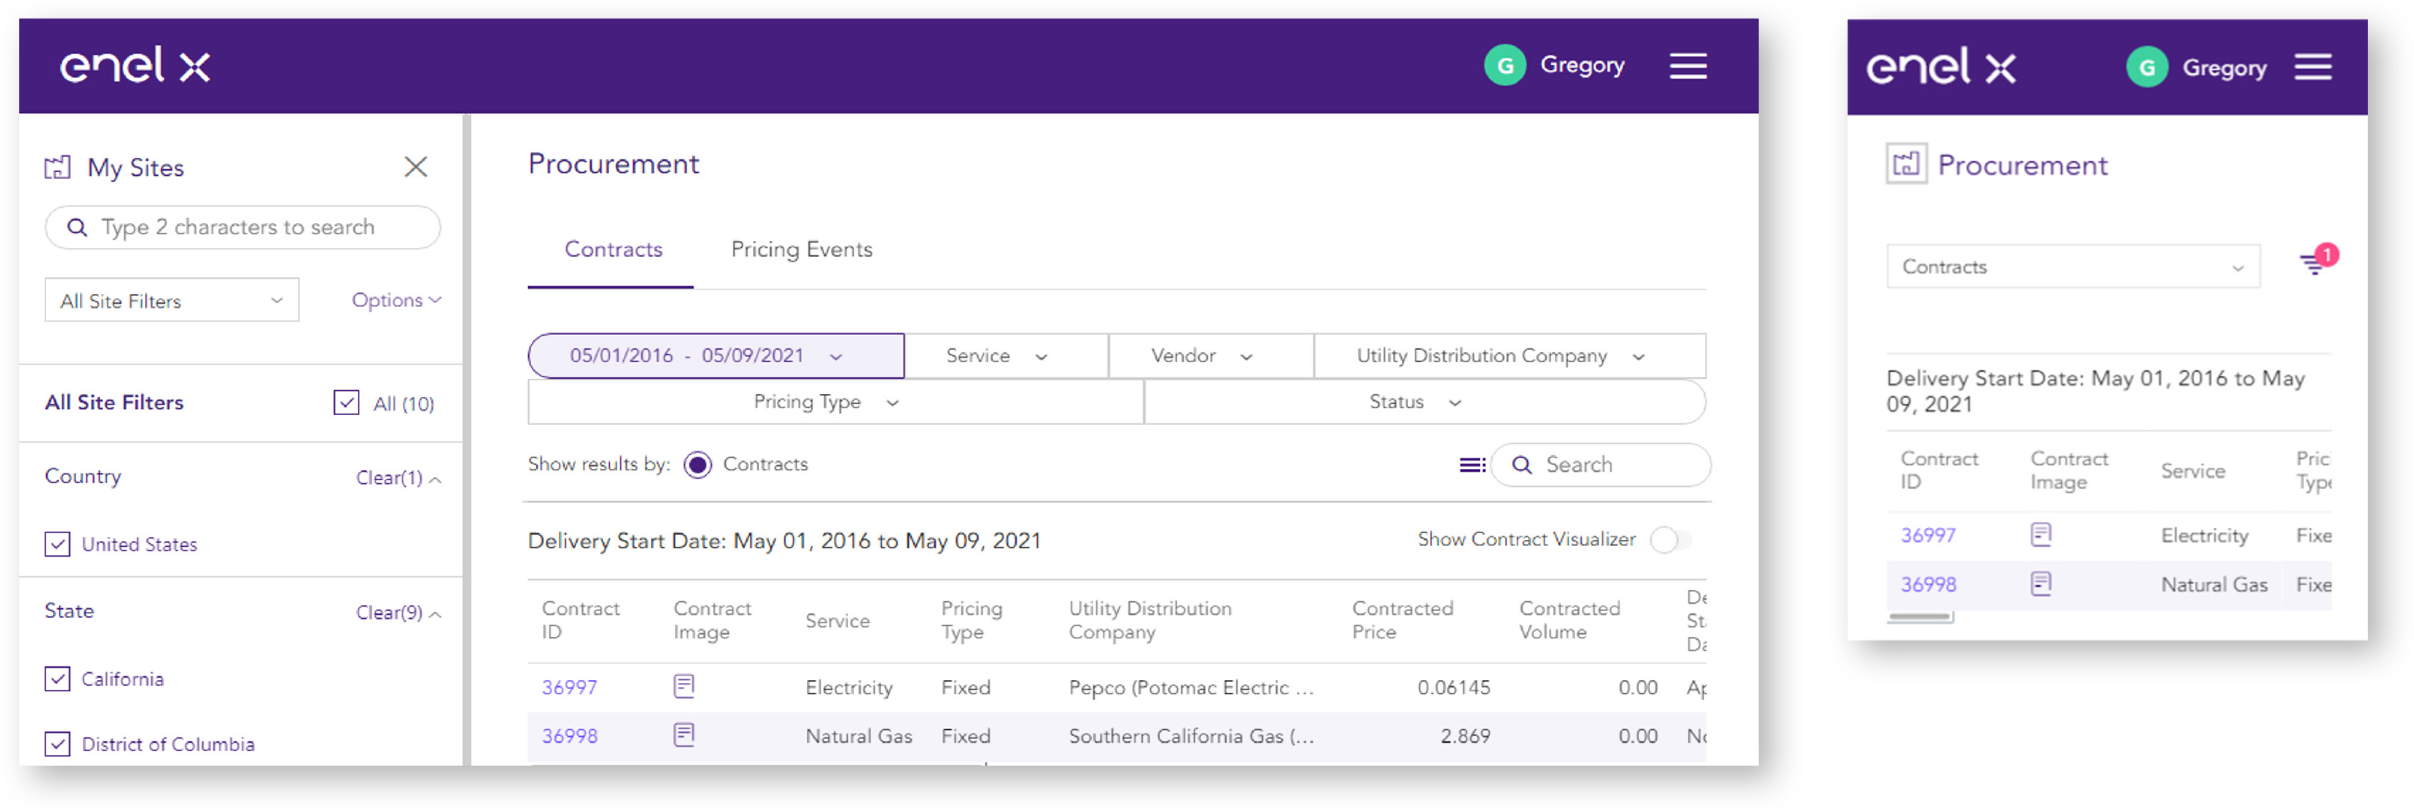Click Clear(9) next to State
The width and height of the screenshot is (2414, 810).
click(x=390, y=613)
